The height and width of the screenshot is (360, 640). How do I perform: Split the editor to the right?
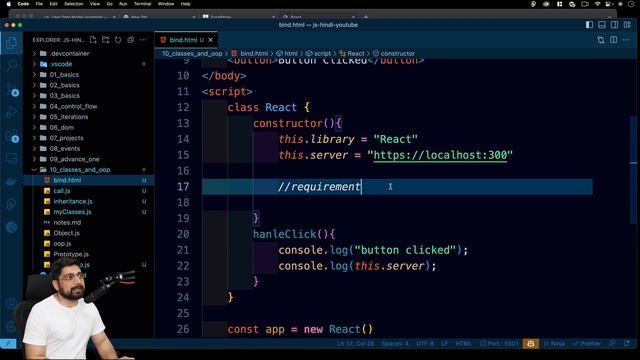click(613, 40)
